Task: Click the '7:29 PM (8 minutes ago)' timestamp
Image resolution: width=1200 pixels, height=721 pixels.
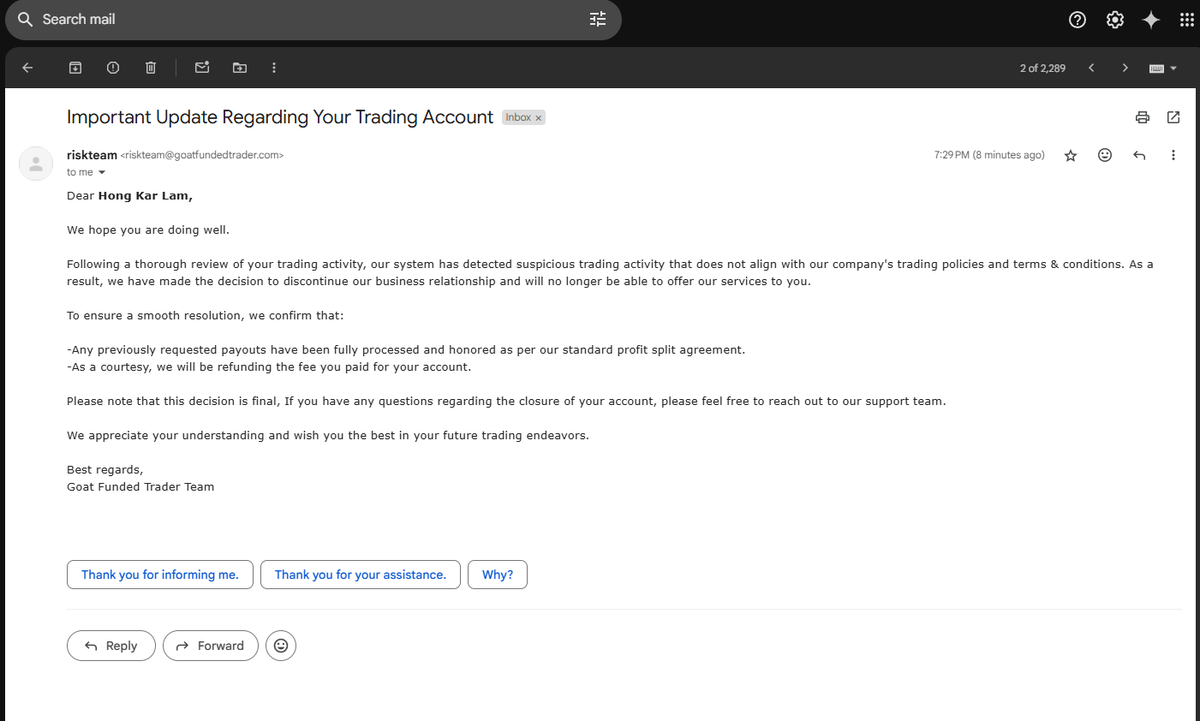Action: 989,155
